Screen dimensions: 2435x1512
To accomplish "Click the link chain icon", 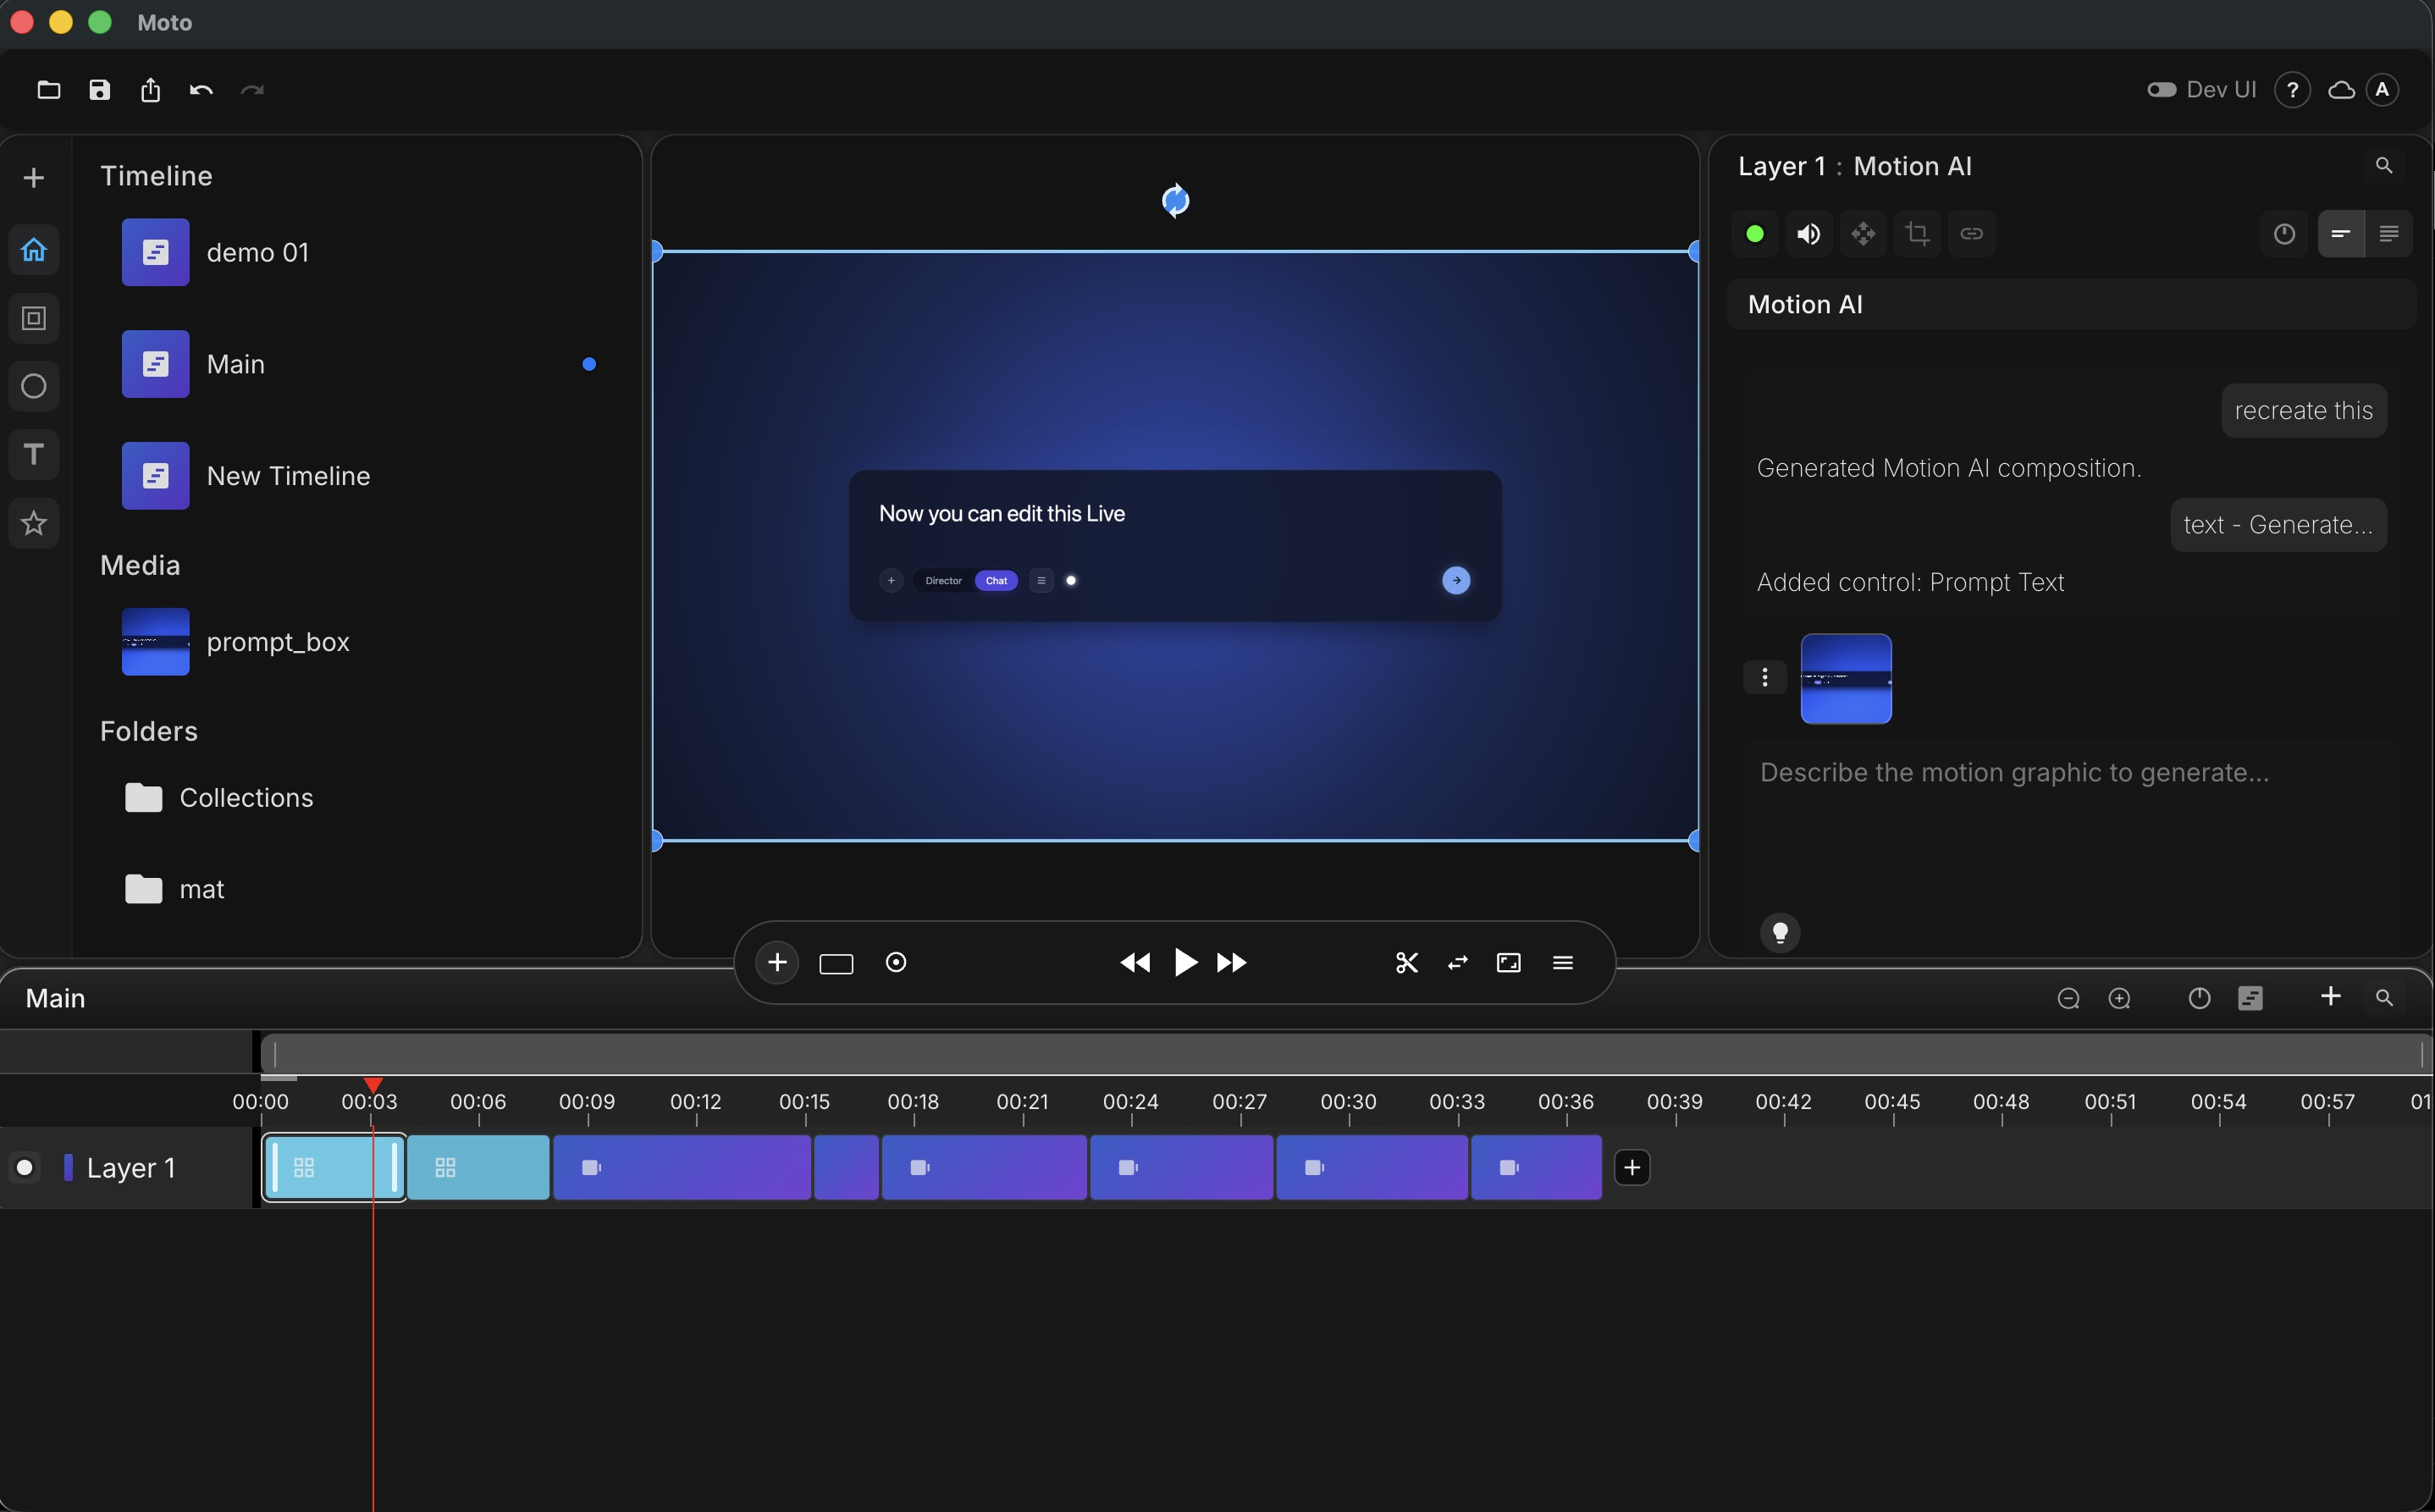I will (x=1971, y=234).
